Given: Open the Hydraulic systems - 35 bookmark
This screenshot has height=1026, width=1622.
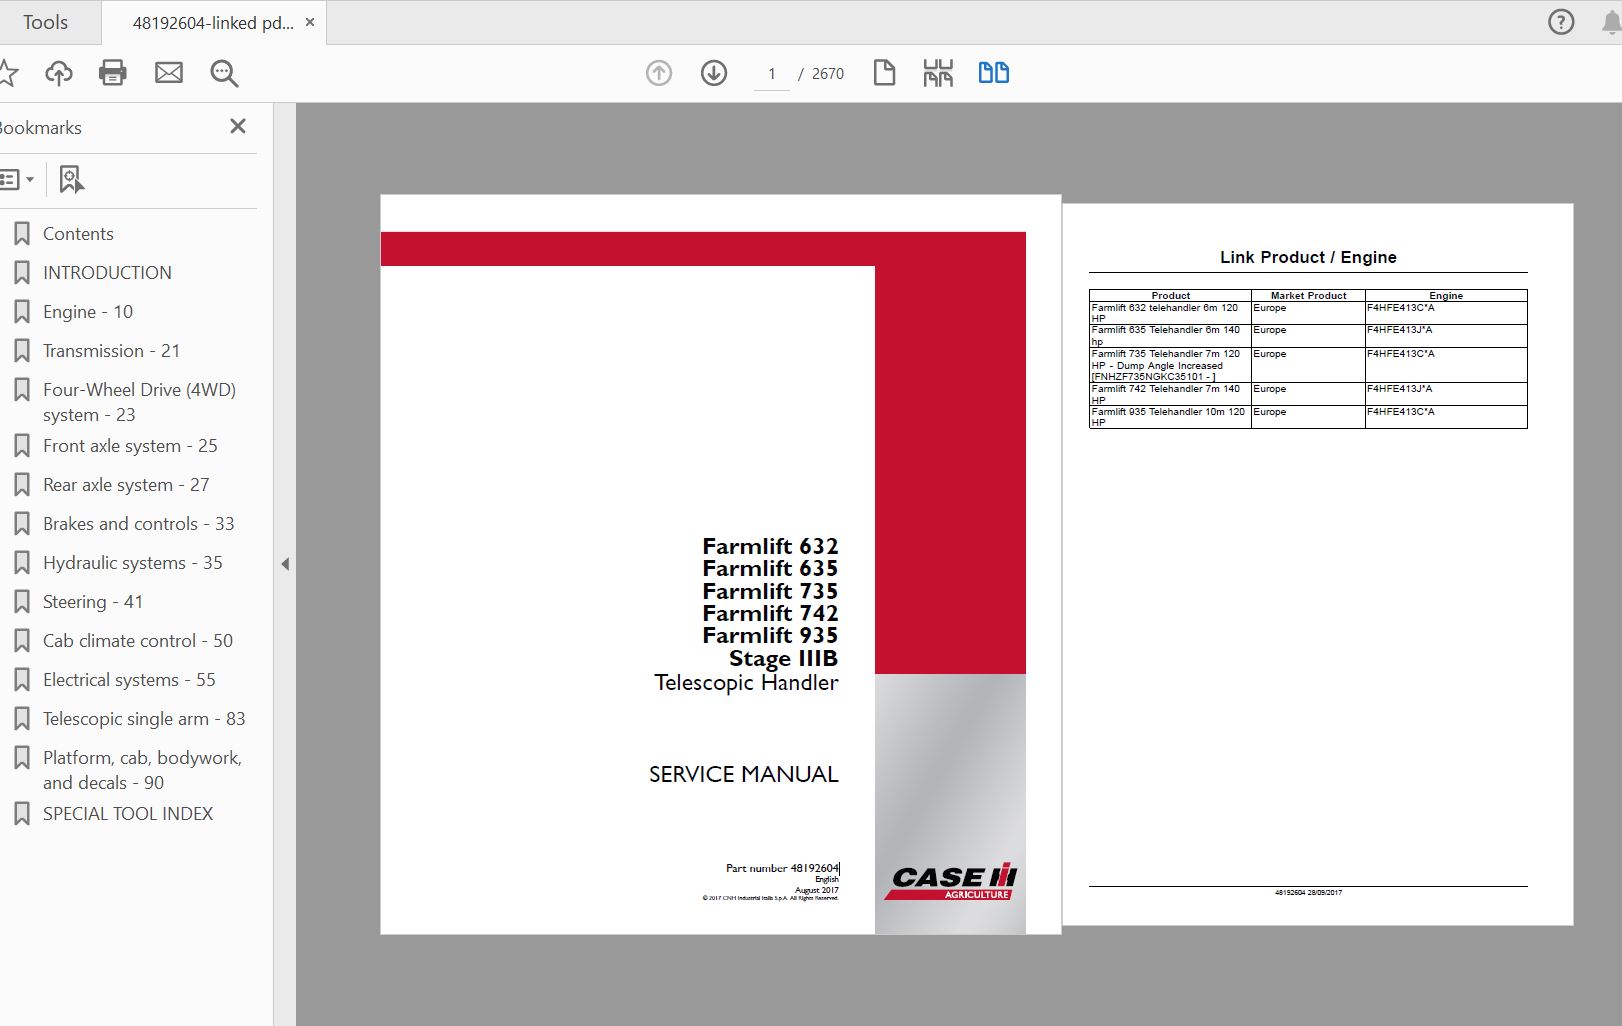Looking at the screenshot, I should (132, 563).
